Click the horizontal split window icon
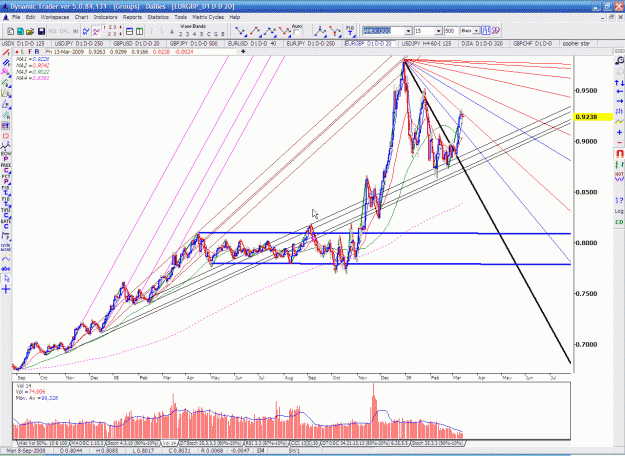This screenshot has width=625, height=456. pos(129,31)
